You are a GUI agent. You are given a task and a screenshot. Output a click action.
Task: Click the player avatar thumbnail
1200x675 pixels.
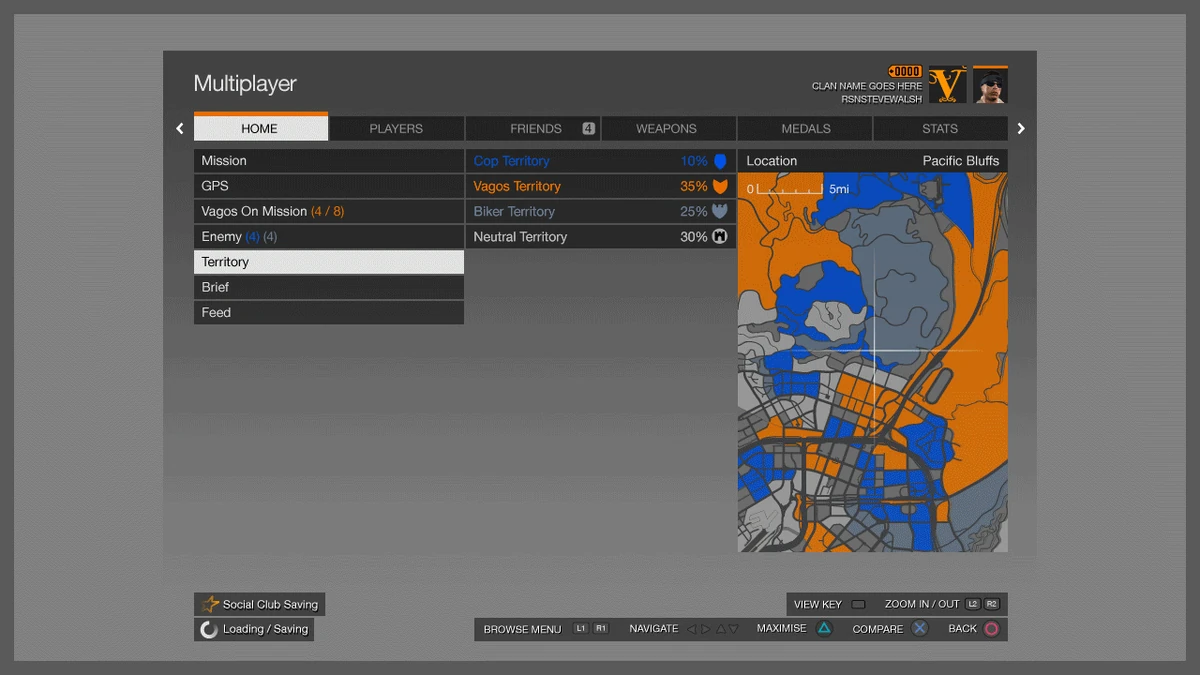pos(990,84)
